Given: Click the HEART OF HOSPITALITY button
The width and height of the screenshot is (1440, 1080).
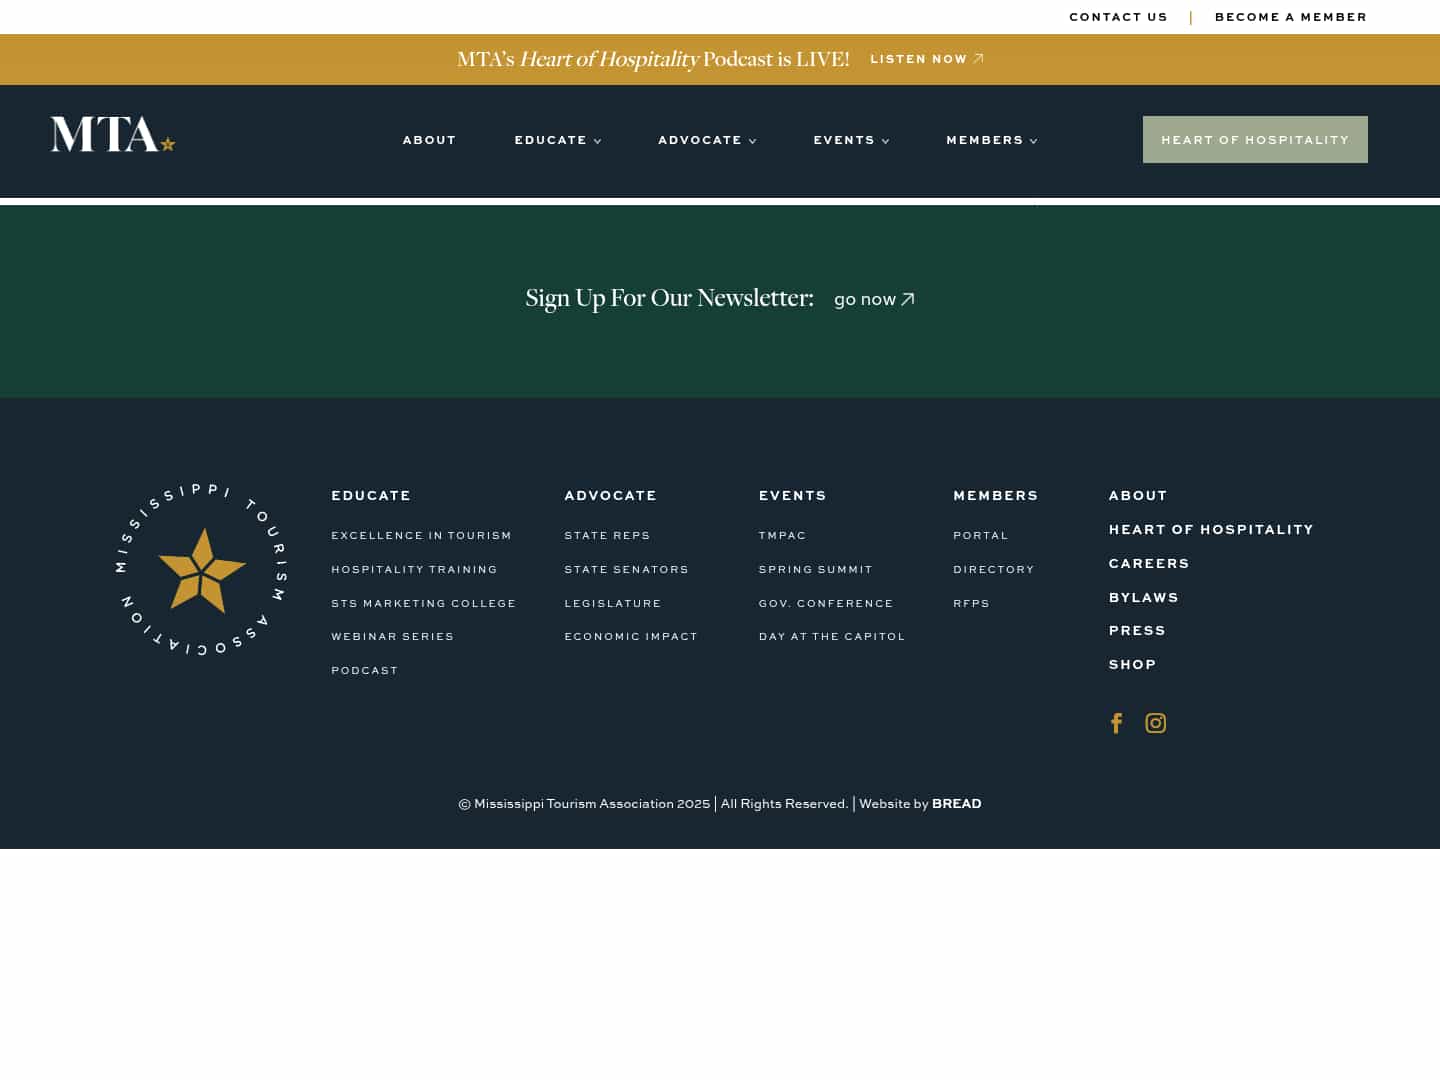Looking at the screenshot, I should click(x=1255, y=139).
